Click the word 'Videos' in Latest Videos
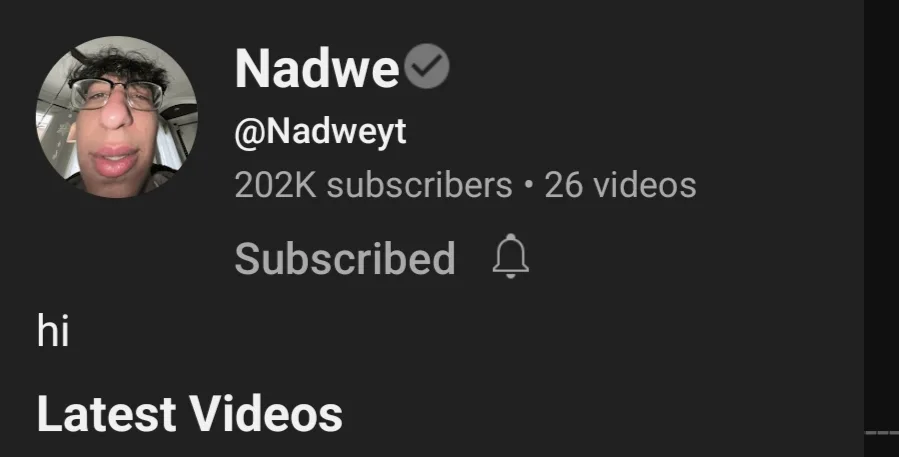Viewport: 899px width, 457px height. pos(266,413)
